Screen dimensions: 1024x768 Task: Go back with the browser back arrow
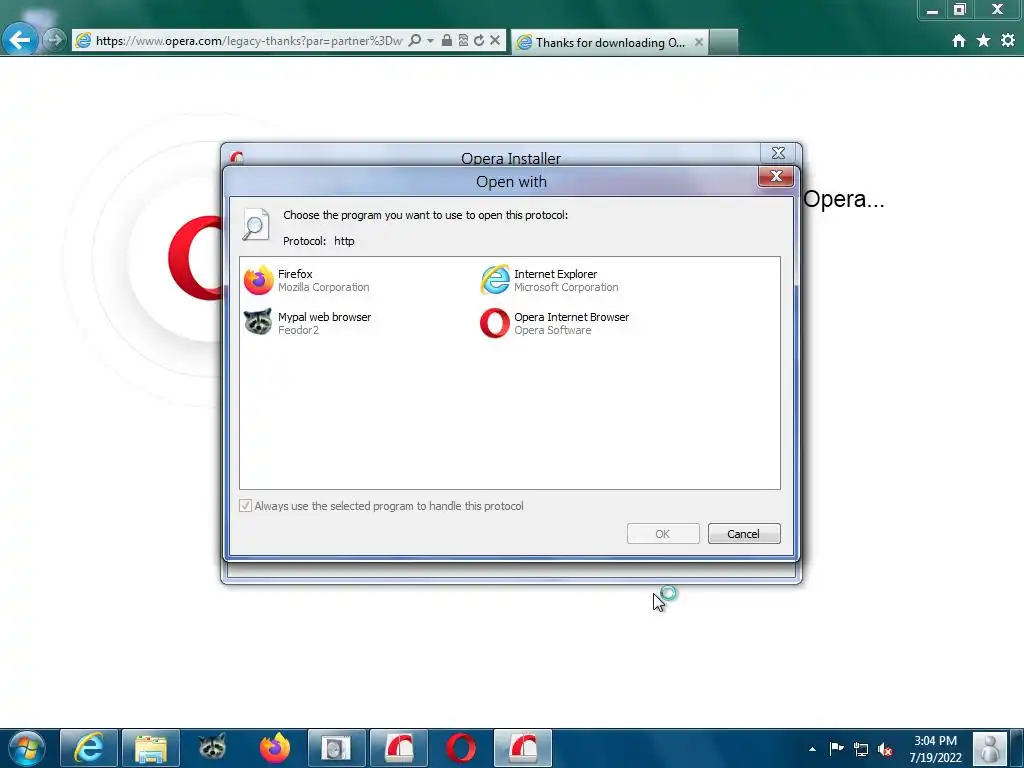20,40
